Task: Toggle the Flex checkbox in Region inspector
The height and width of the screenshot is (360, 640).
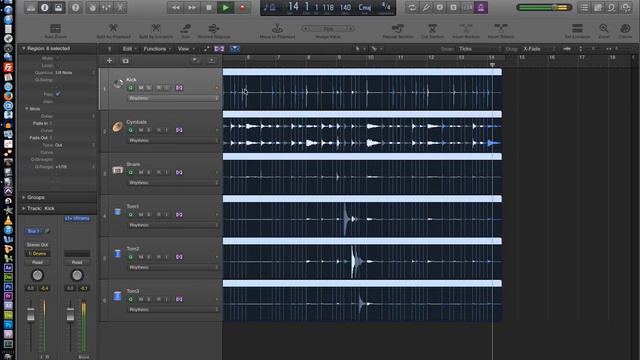Action: [58, 94]
